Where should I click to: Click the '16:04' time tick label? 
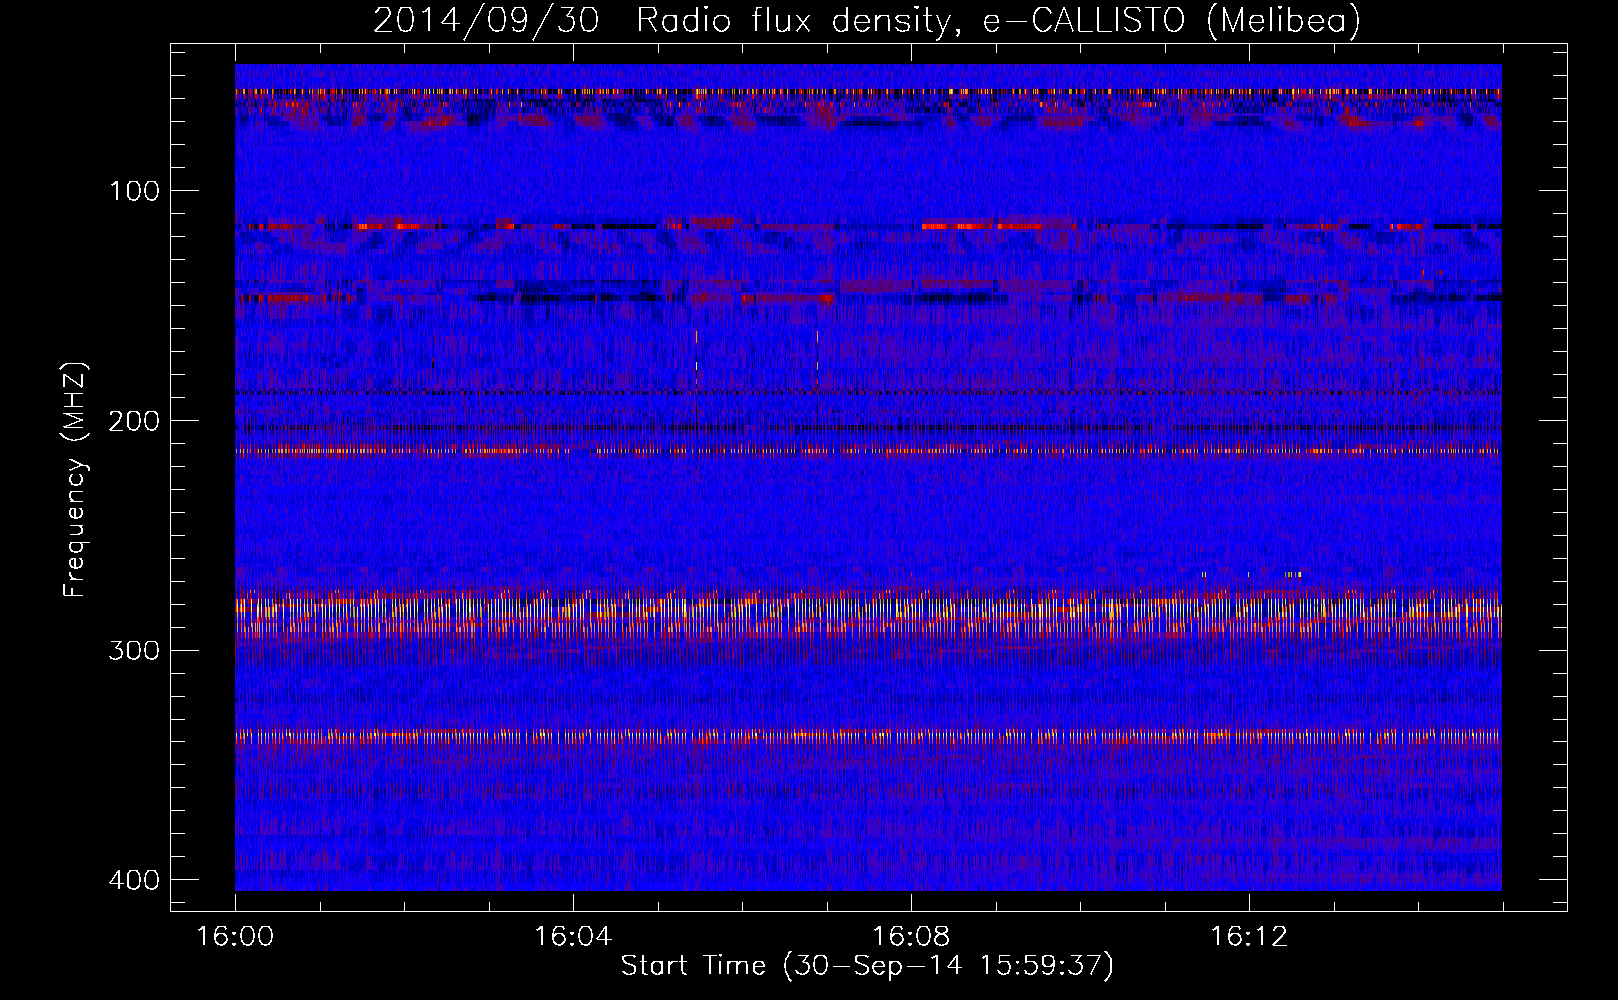(573, 937)
